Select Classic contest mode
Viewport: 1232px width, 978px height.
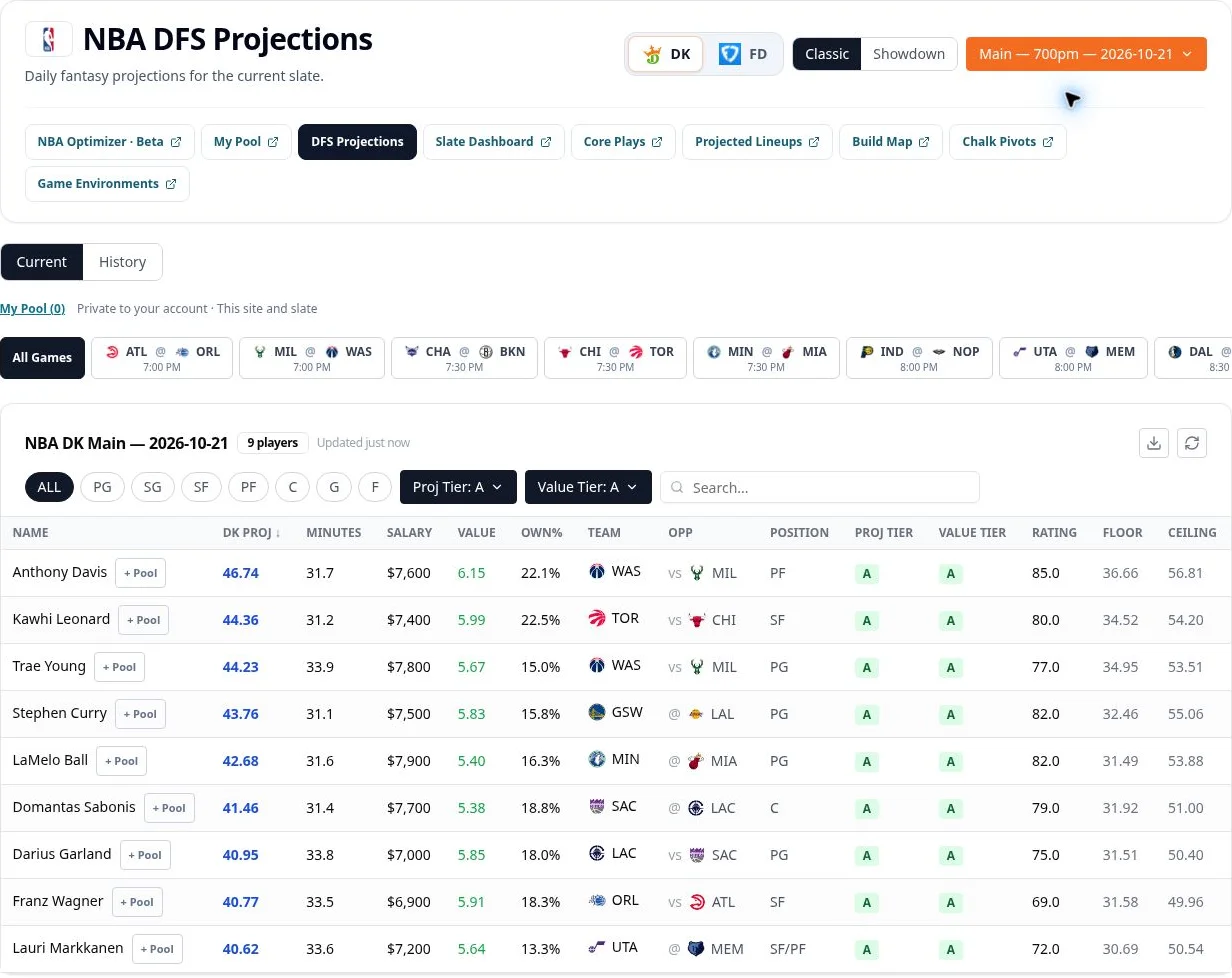point(827,54)
